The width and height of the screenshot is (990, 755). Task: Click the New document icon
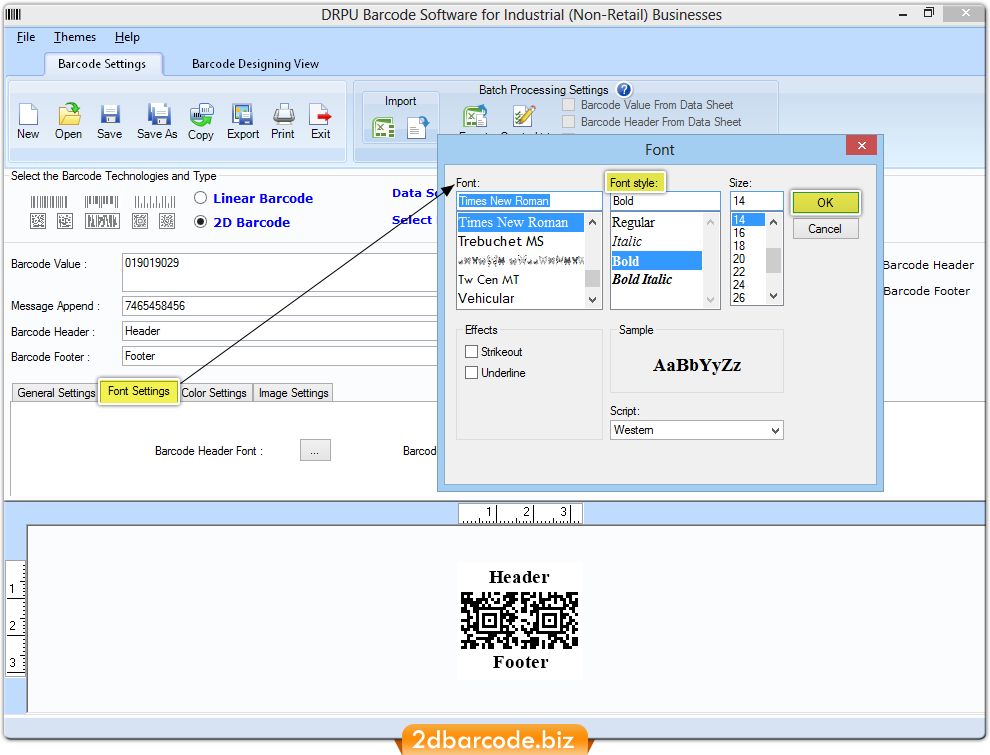tap(28, 114)
